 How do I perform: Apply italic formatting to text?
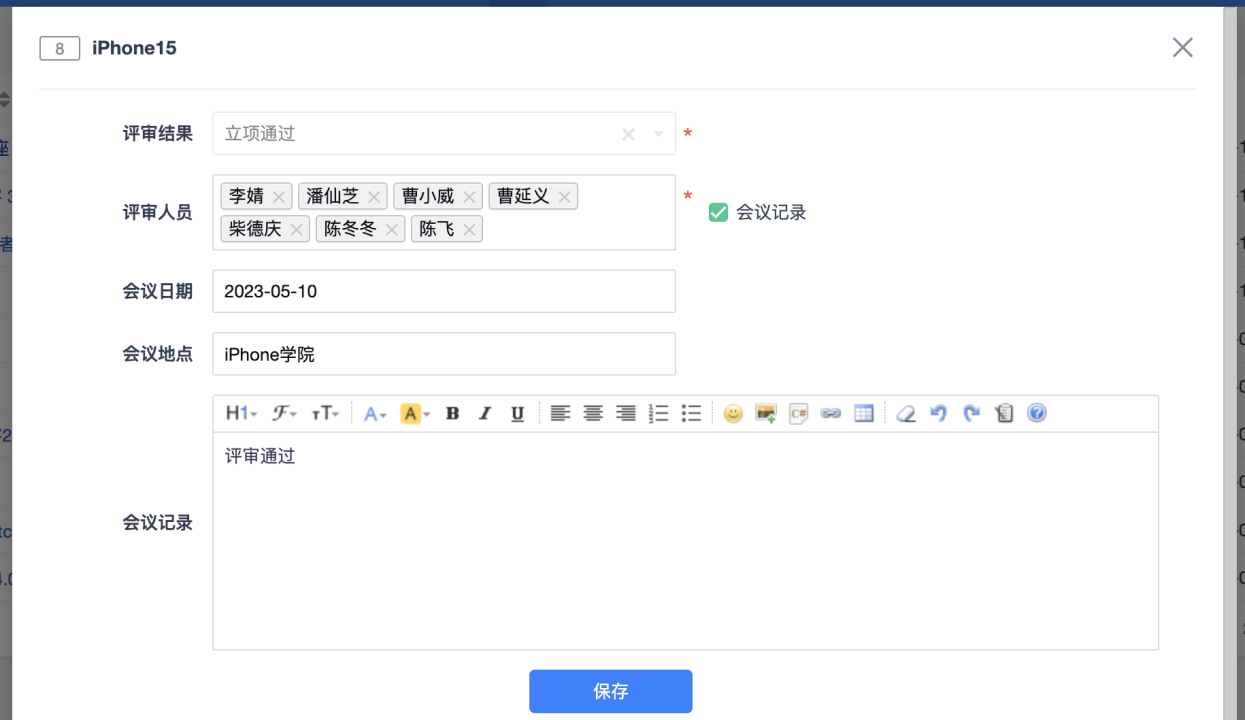(x=485, y=414)
